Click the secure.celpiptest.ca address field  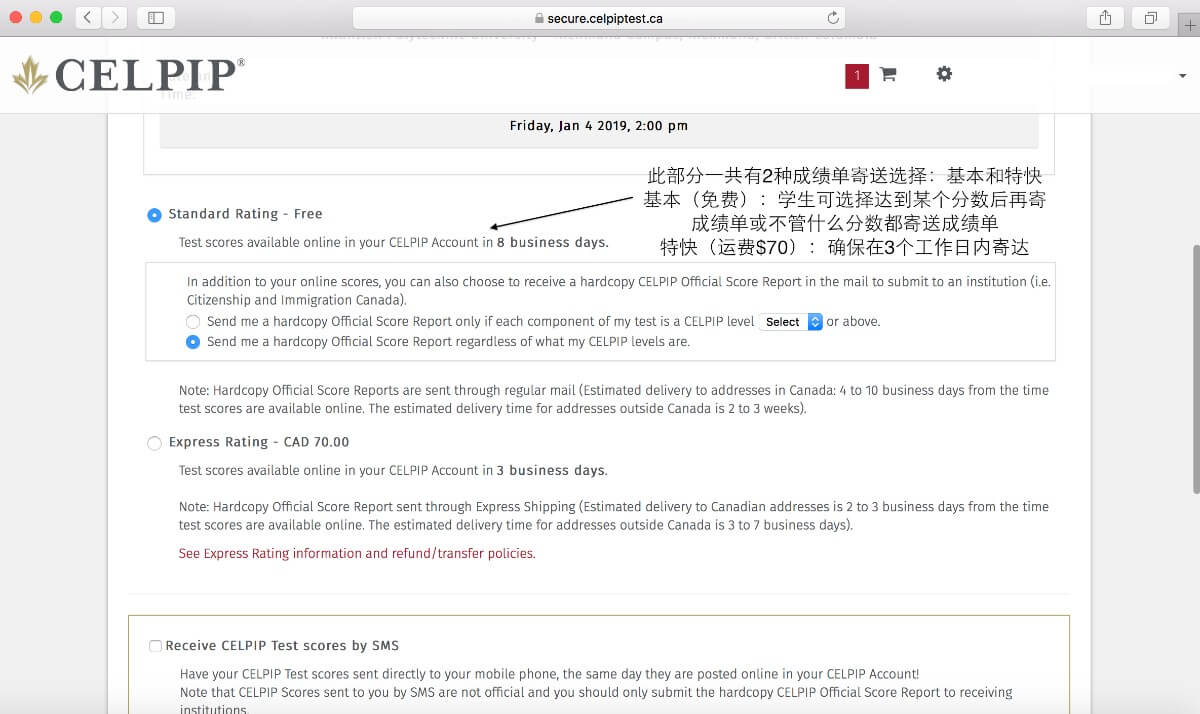(599, 18)
